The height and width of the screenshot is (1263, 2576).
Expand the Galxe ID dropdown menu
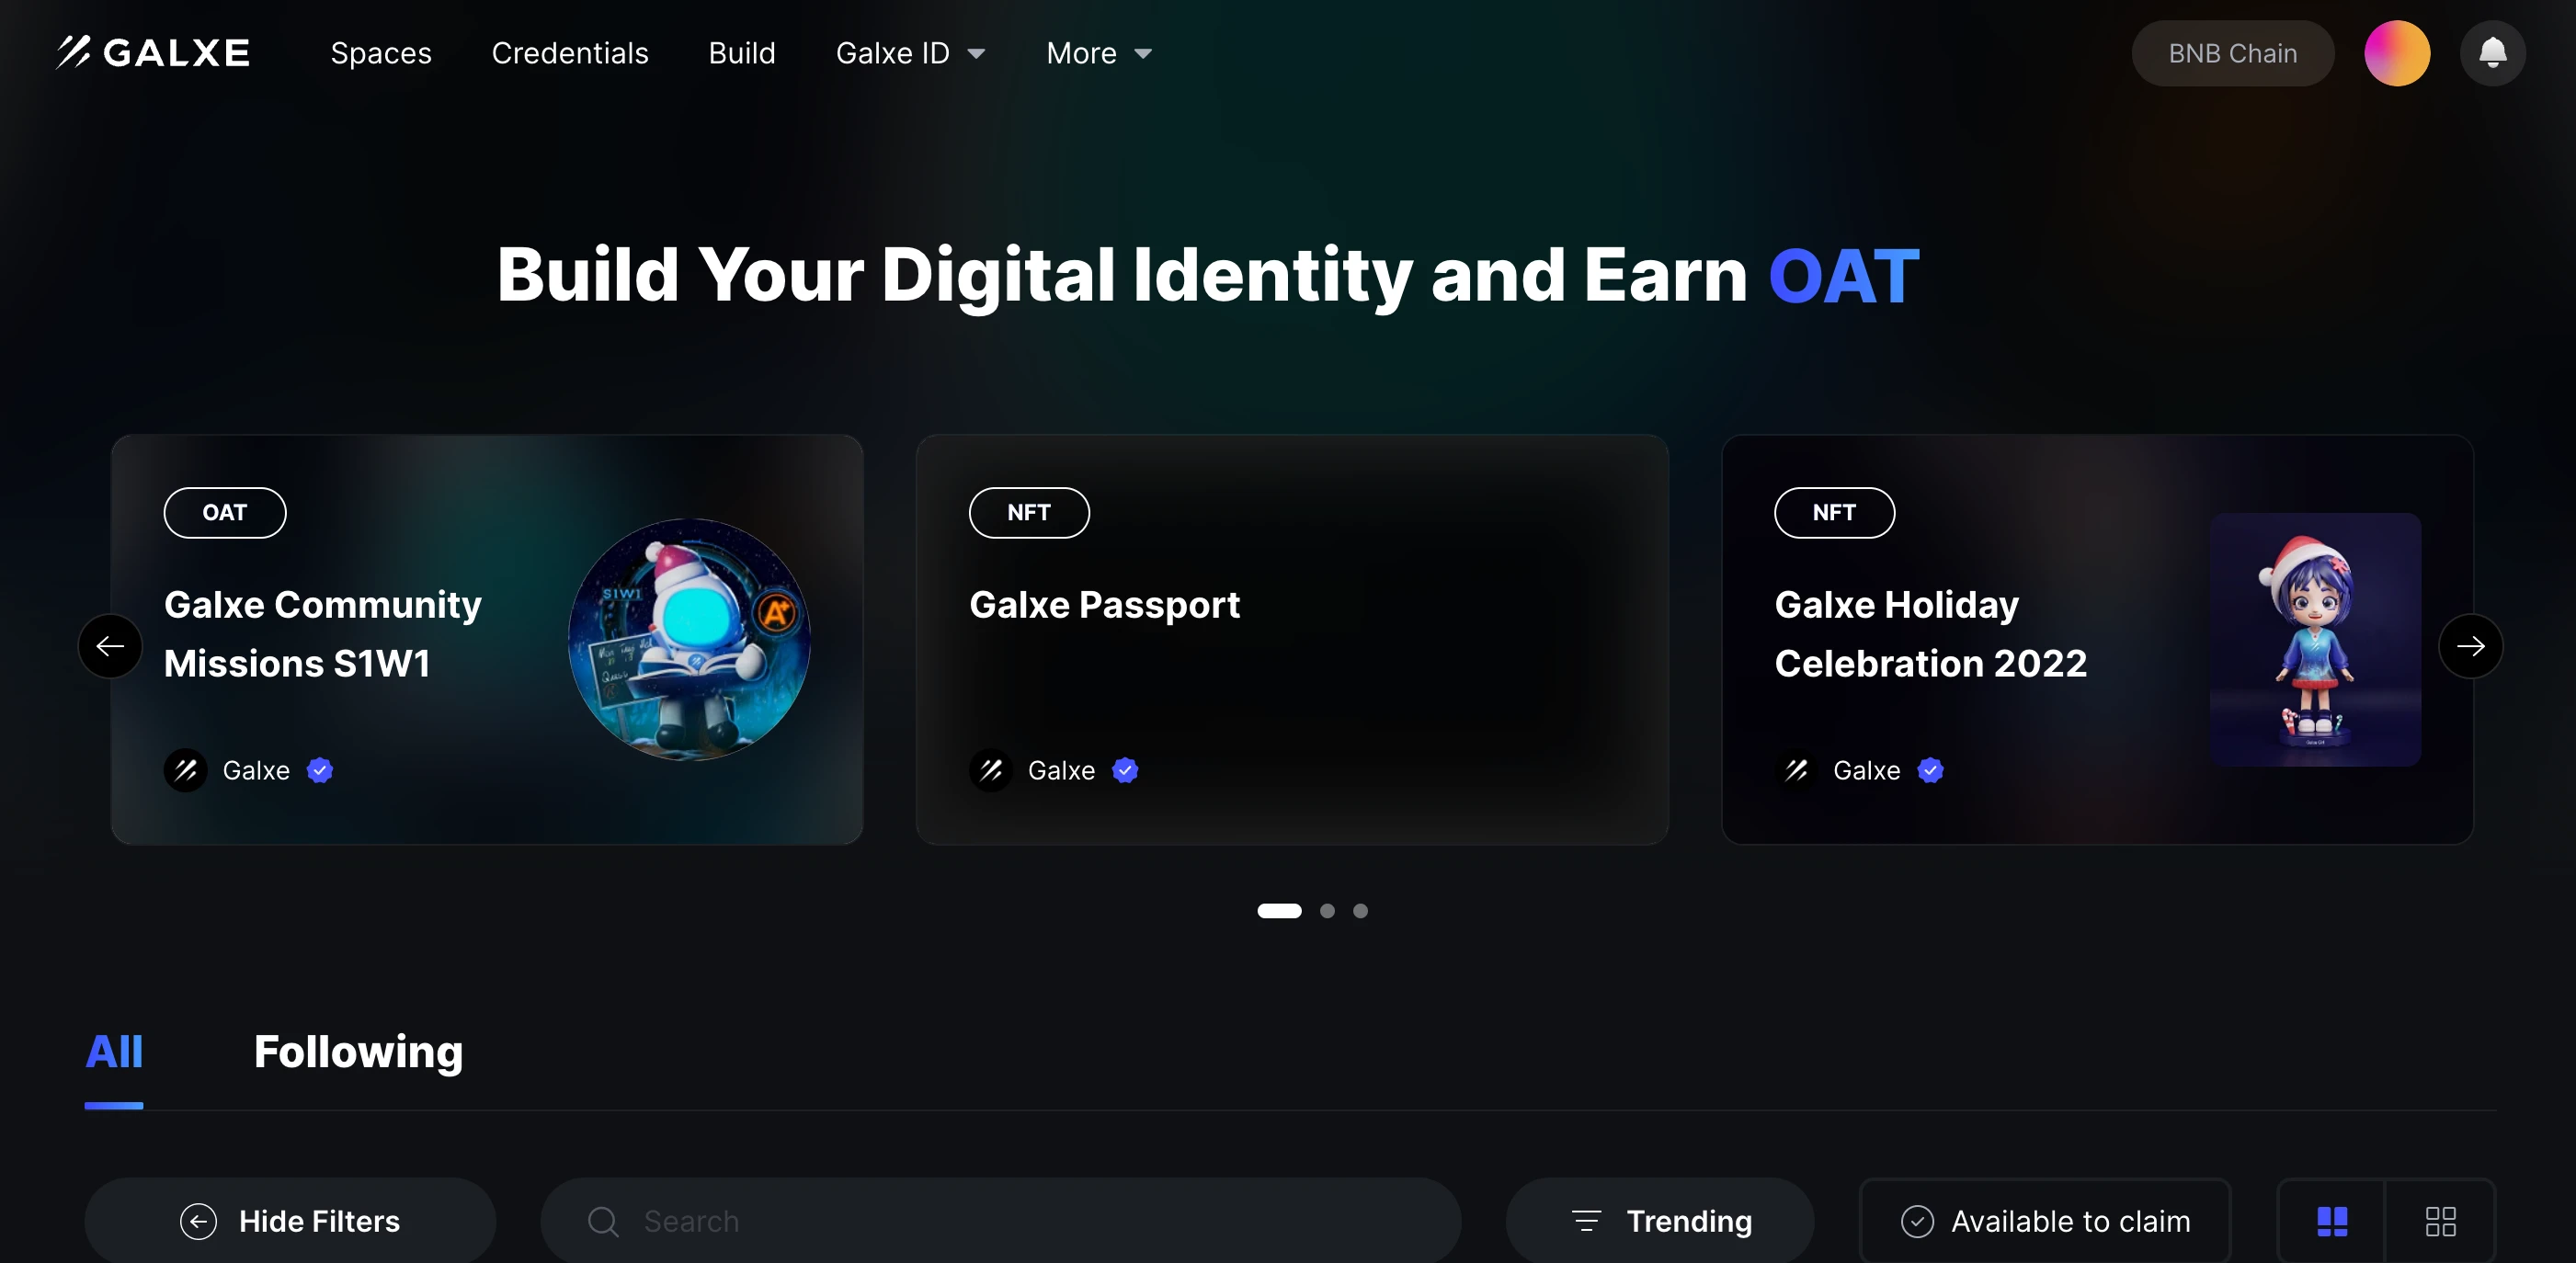[906, 52]
